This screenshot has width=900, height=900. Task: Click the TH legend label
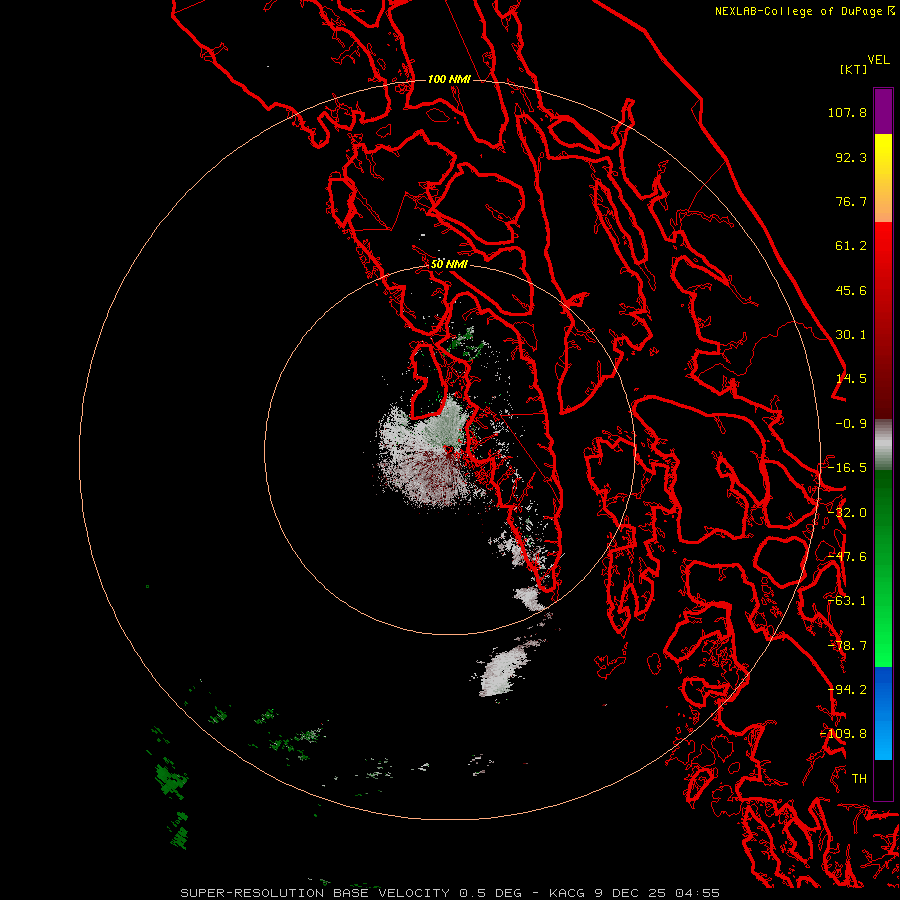(859, 779)
